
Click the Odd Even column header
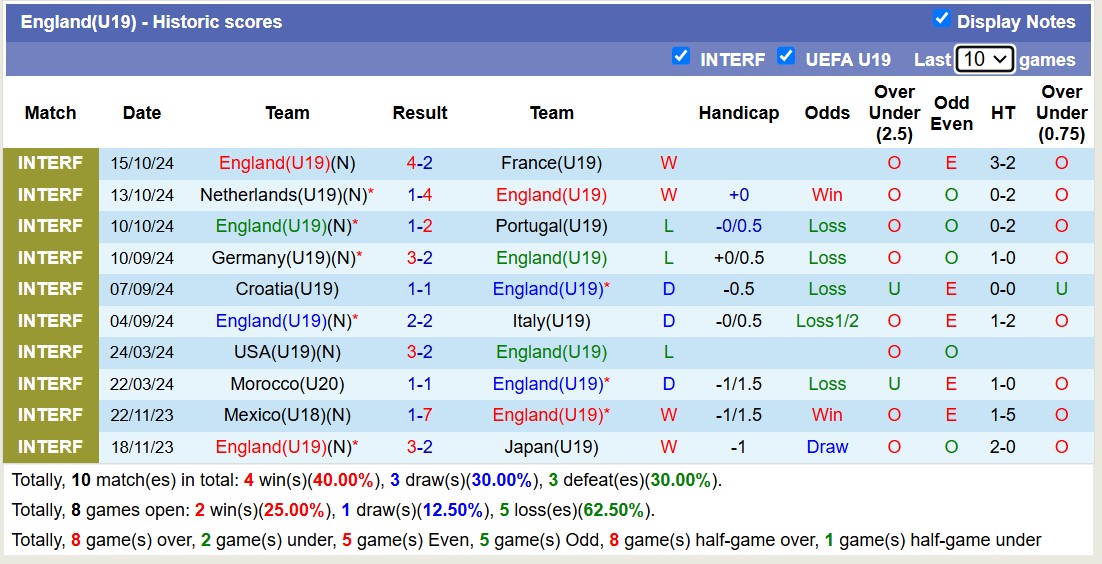click(x=951, y=113)
